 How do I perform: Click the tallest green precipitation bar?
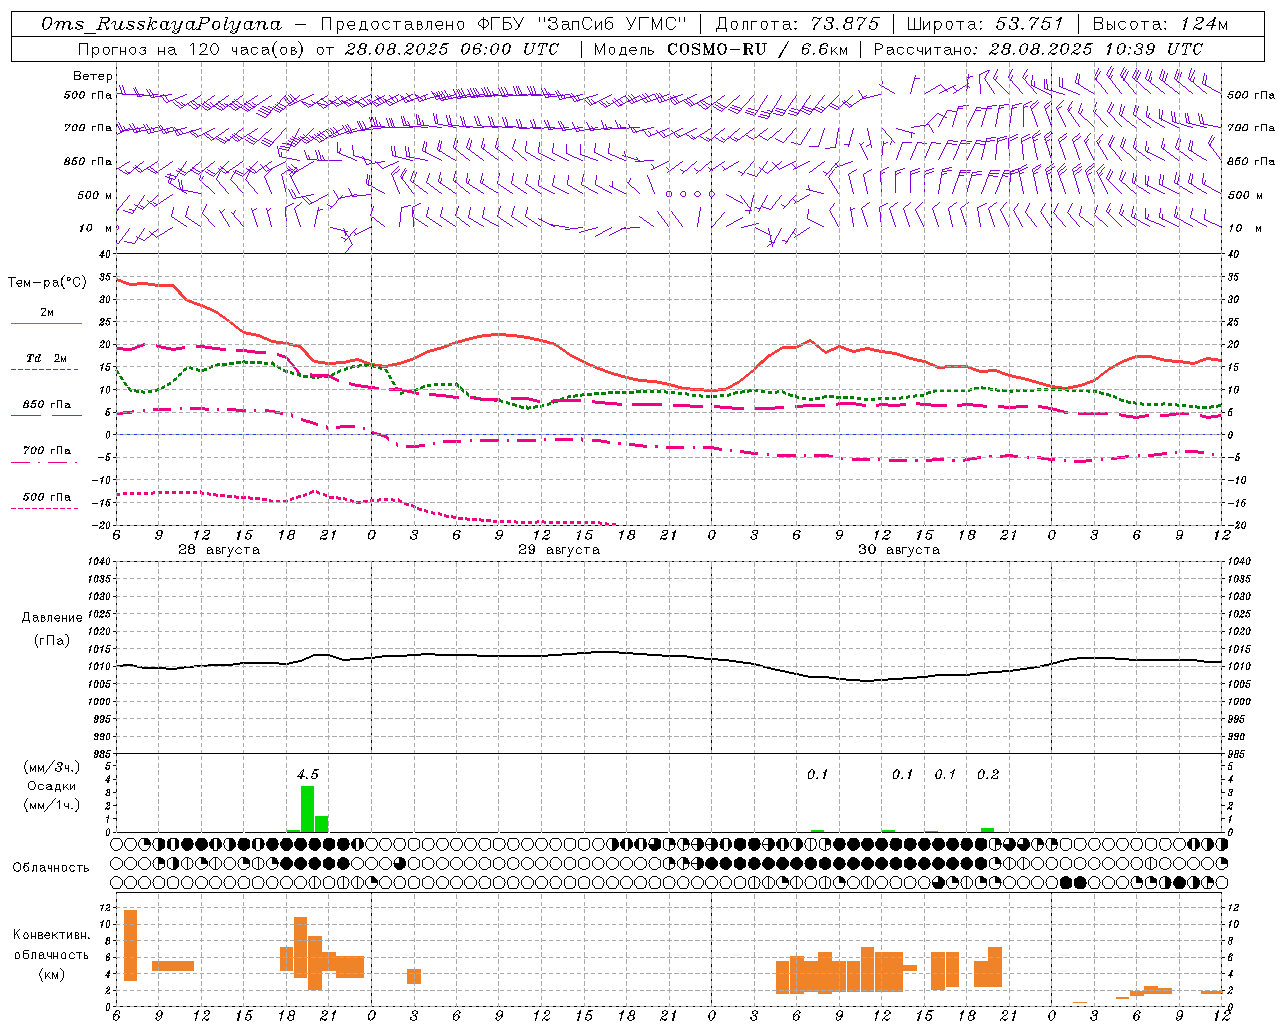point(307,809)
